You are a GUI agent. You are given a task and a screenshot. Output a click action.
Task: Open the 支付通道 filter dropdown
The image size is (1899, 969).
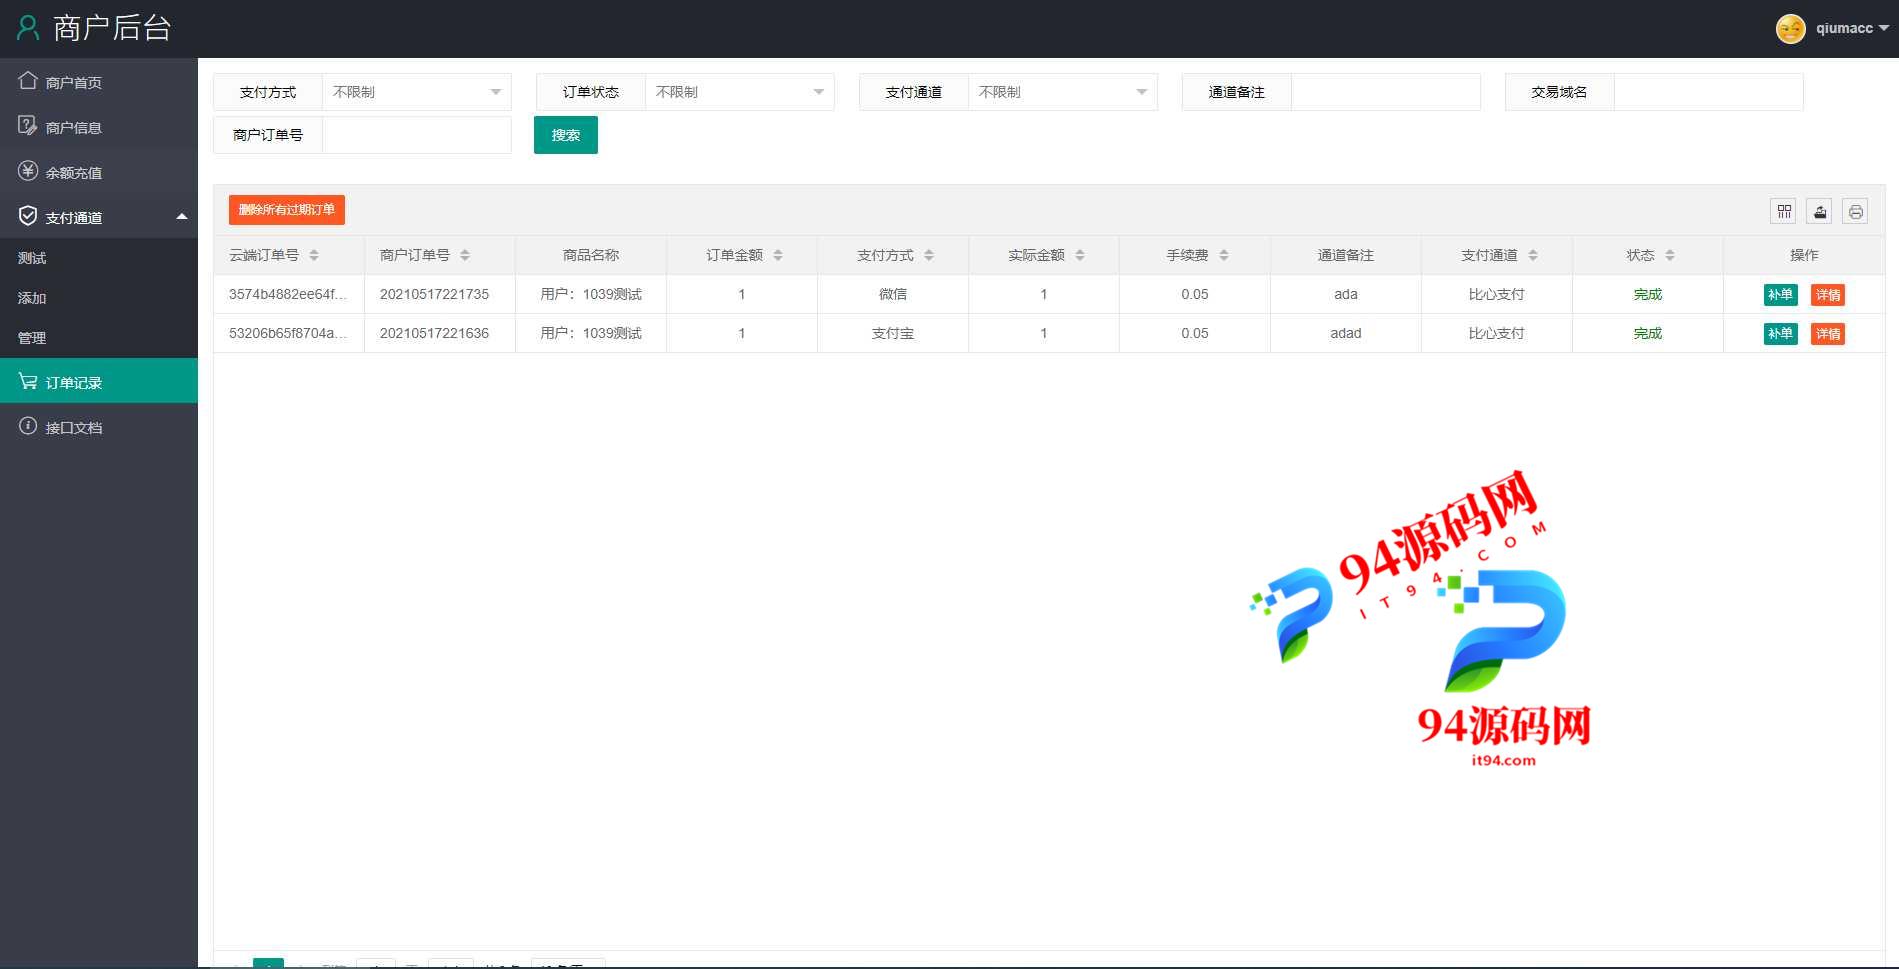tap(1062, 92)
